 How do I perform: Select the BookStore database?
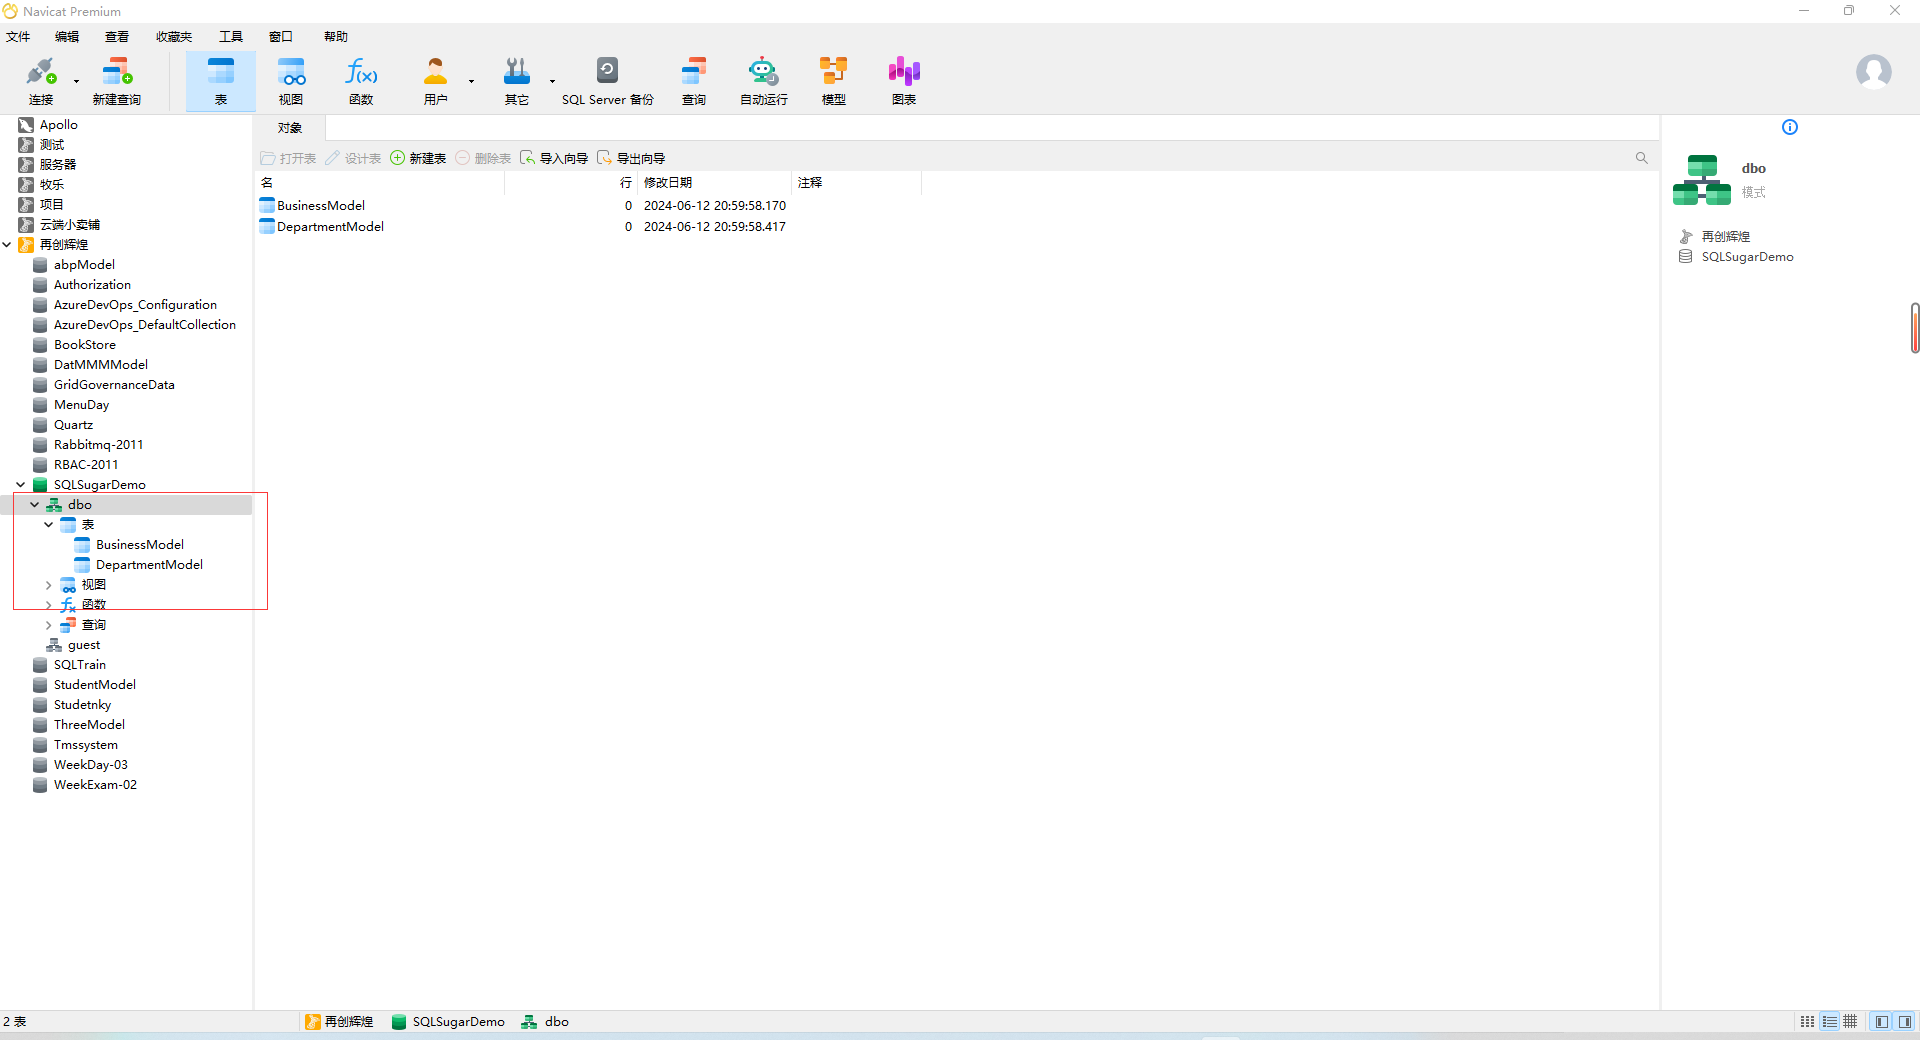point(85,344)
